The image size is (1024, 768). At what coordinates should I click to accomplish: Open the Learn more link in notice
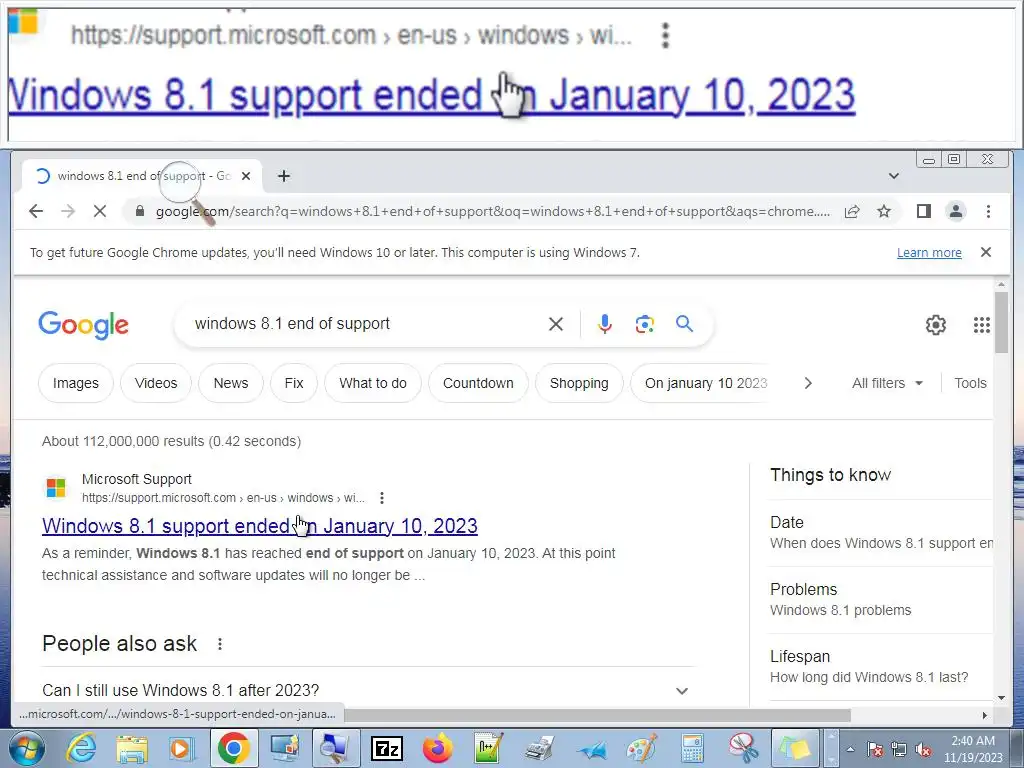point(929,253)
